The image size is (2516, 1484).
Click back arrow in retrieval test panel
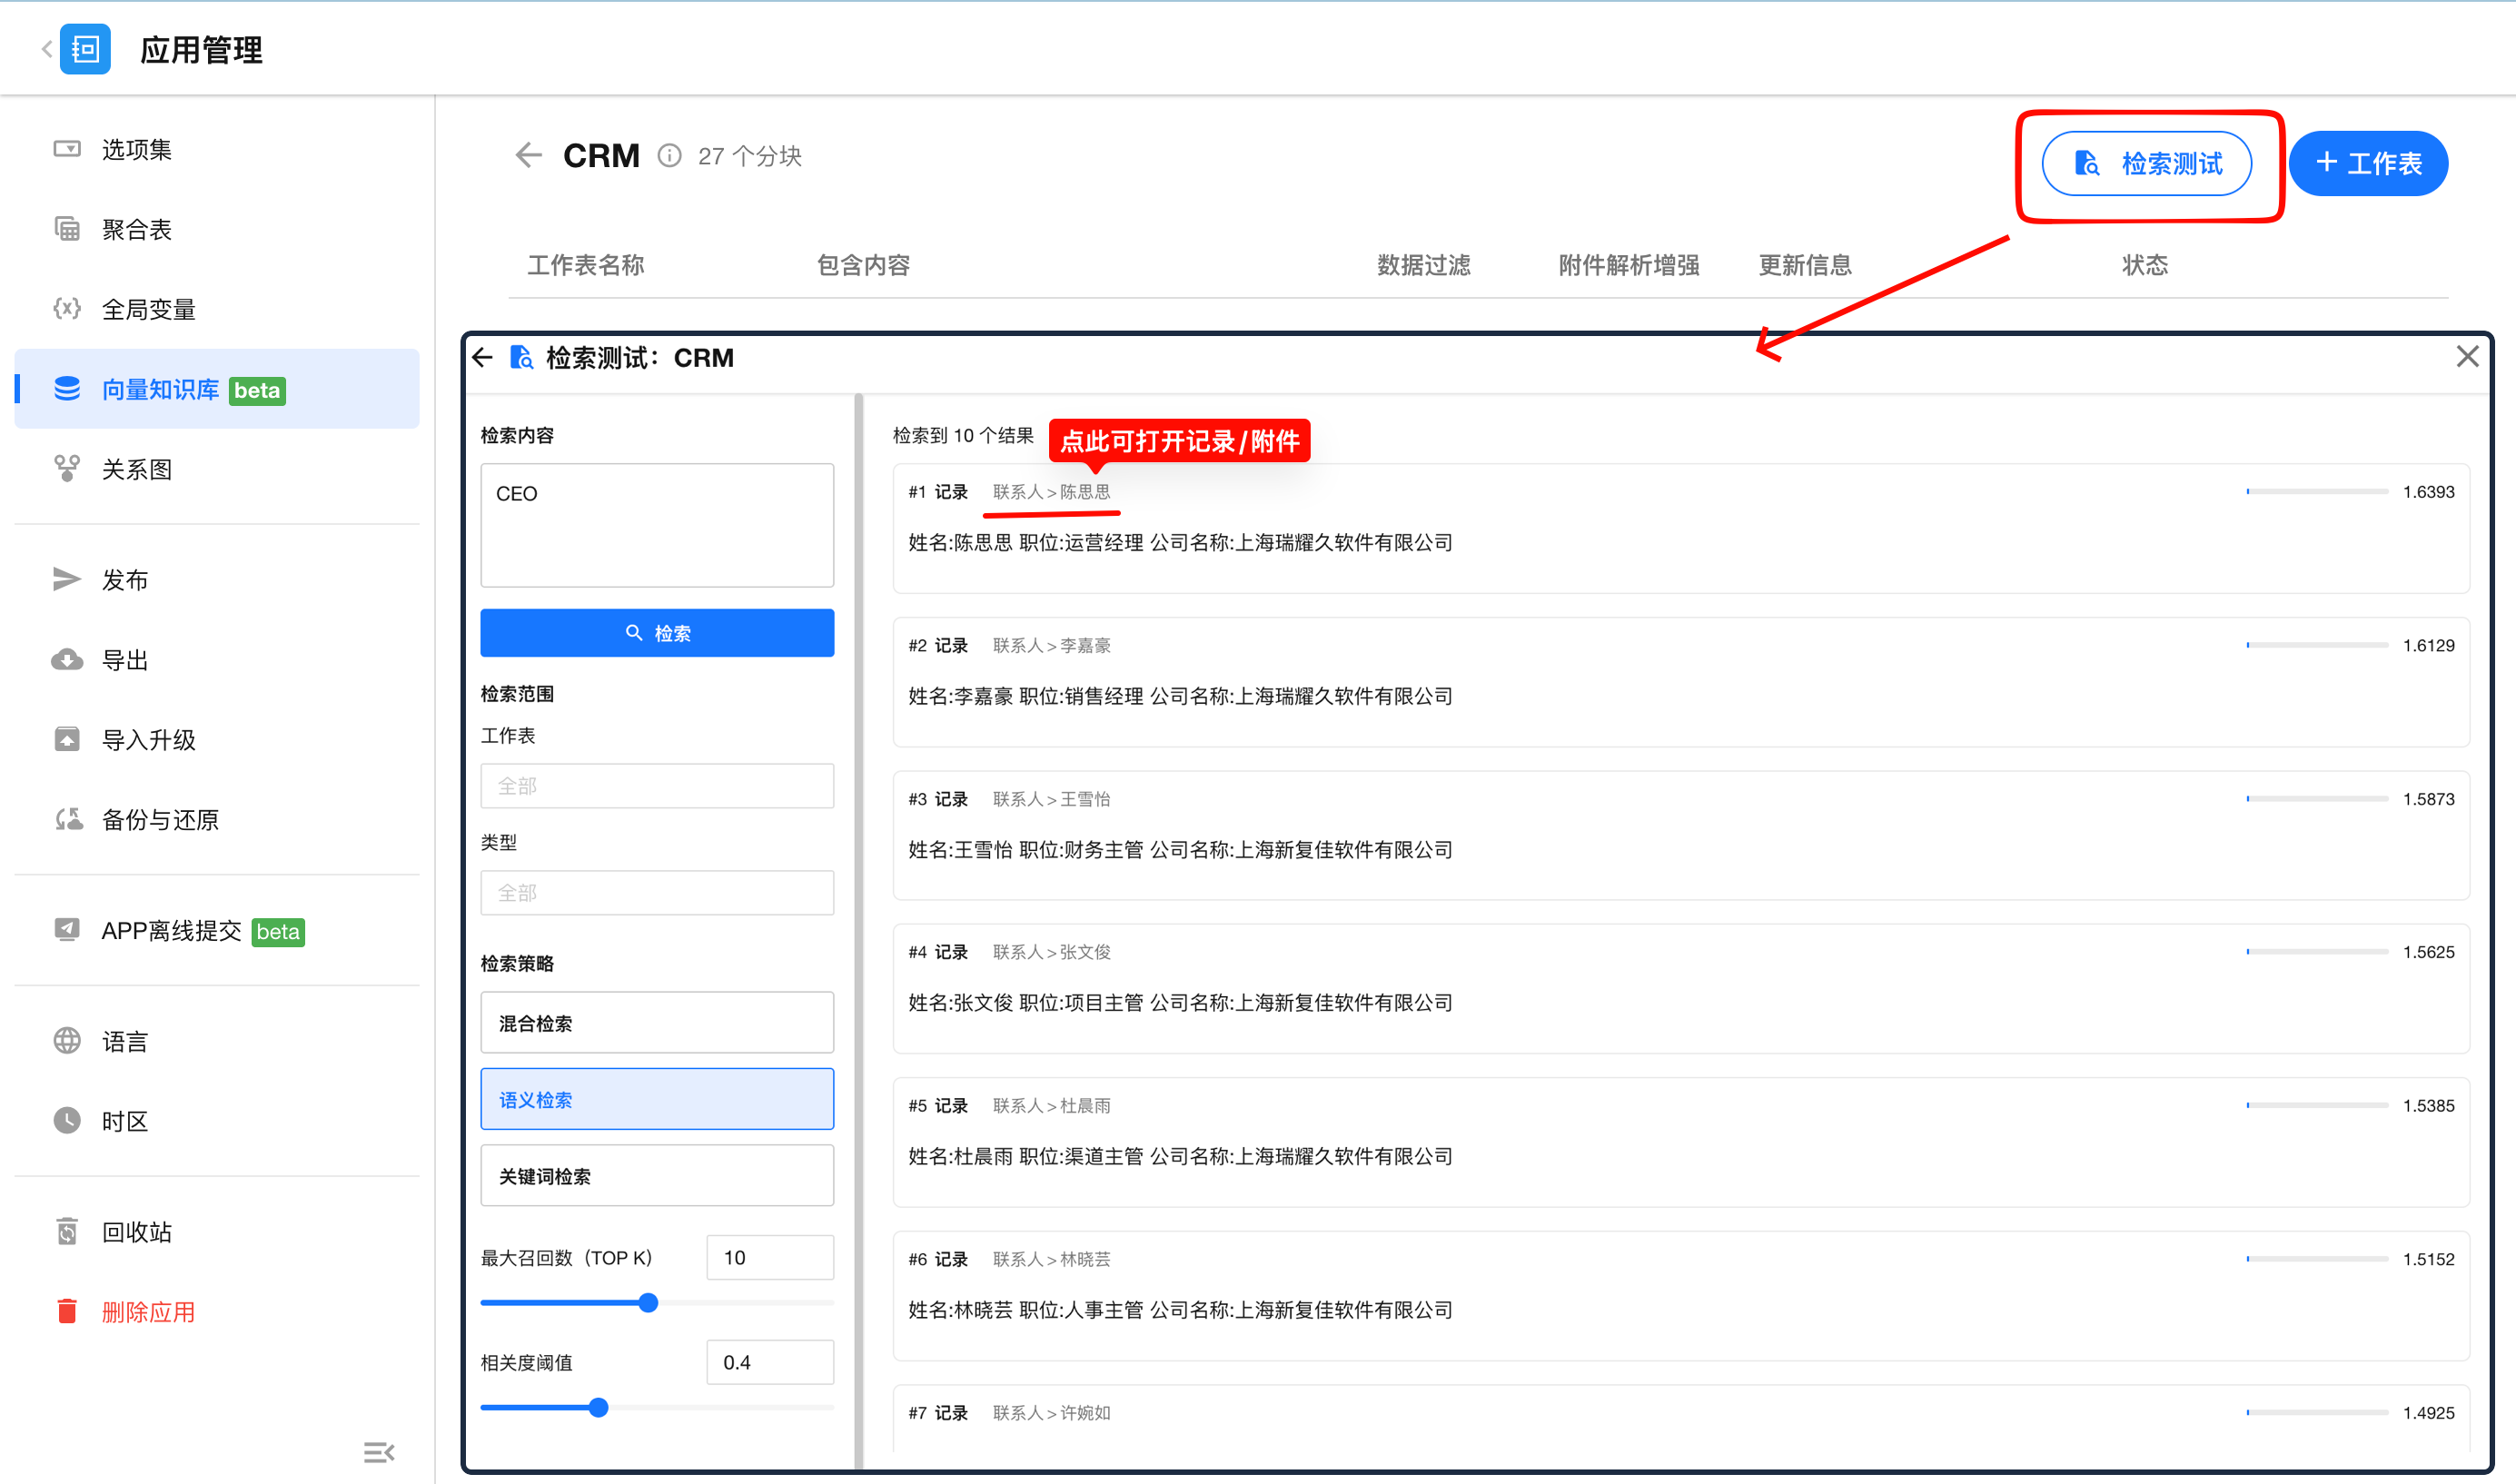(484, 358)
